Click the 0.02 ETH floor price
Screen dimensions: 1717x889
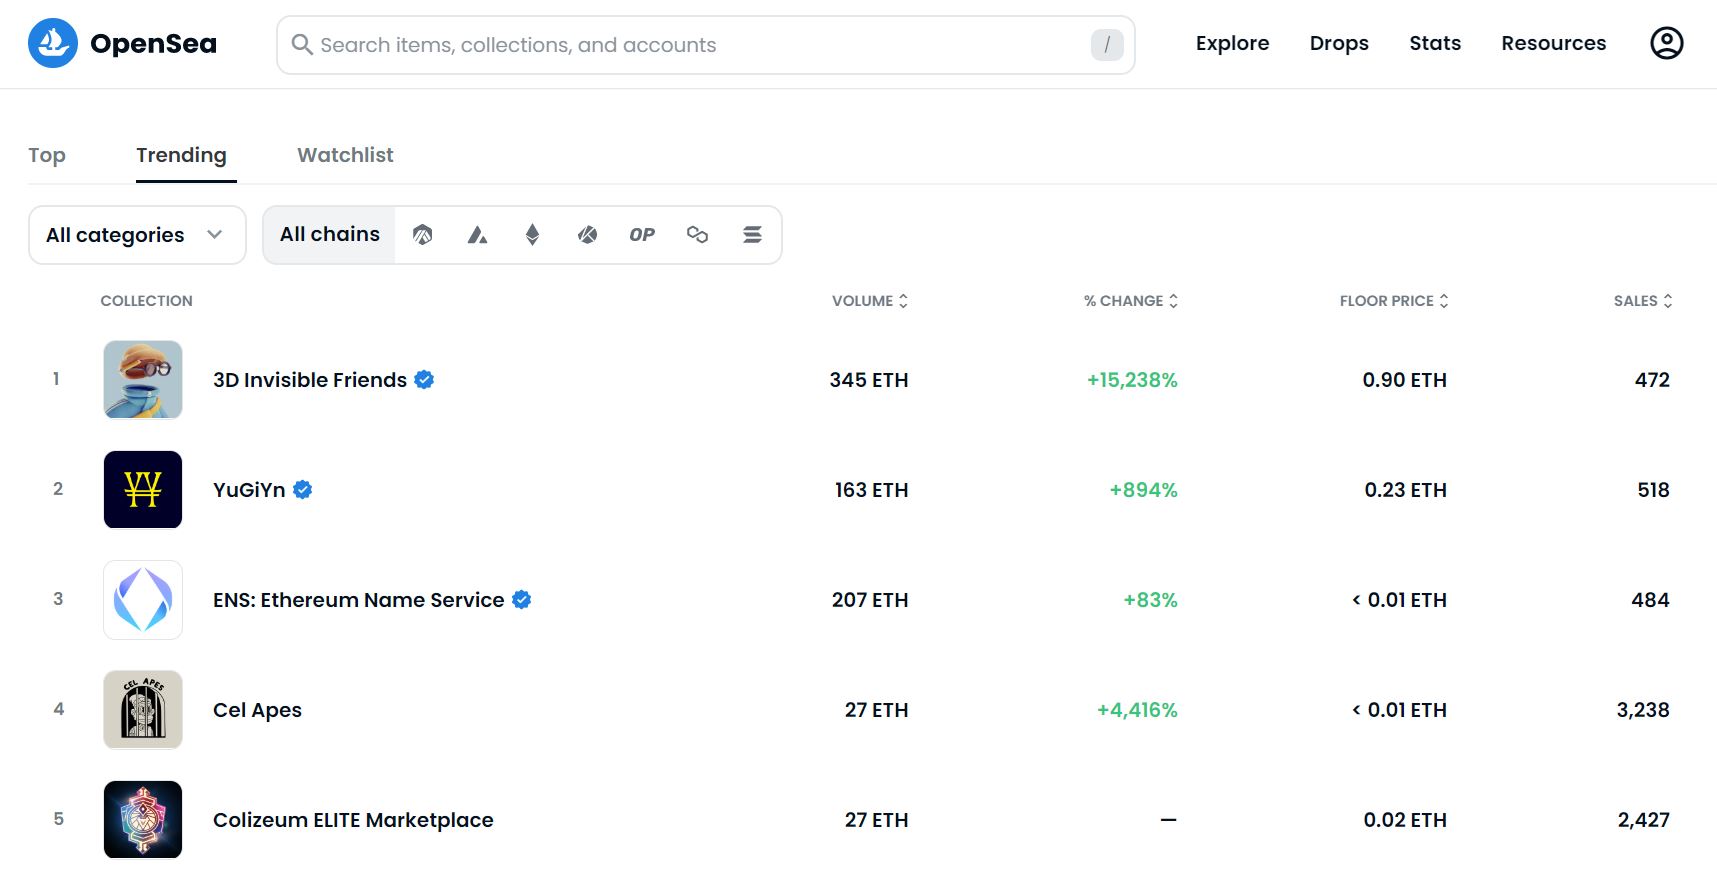(1405, 820)
